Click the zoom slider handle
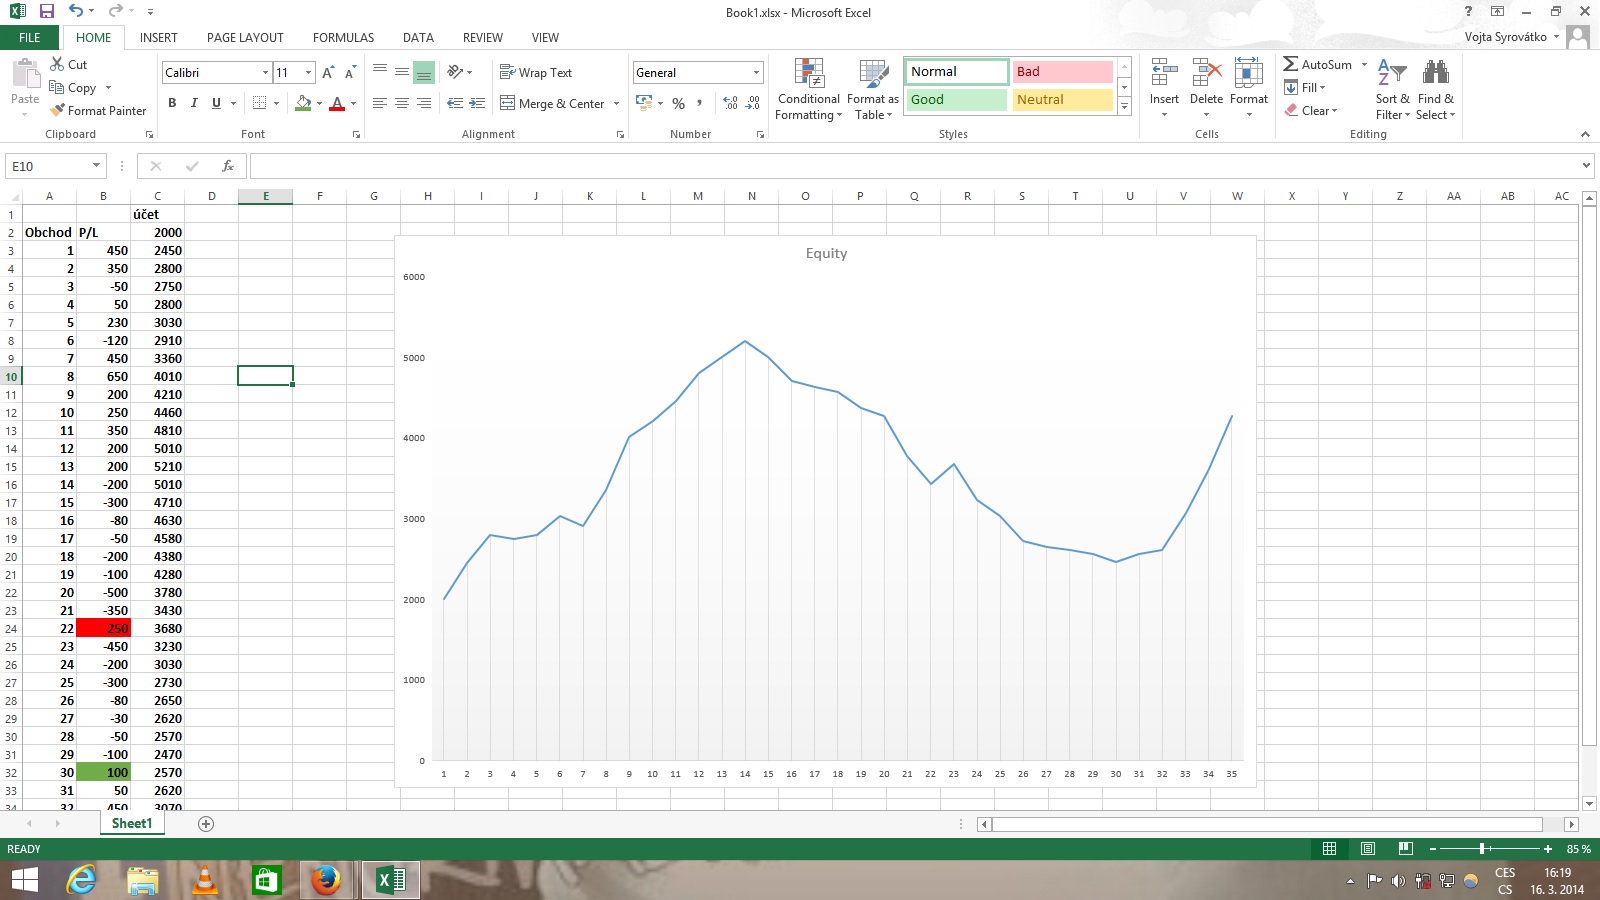This screenshot has width=1600, height=900. point(1482,849)
